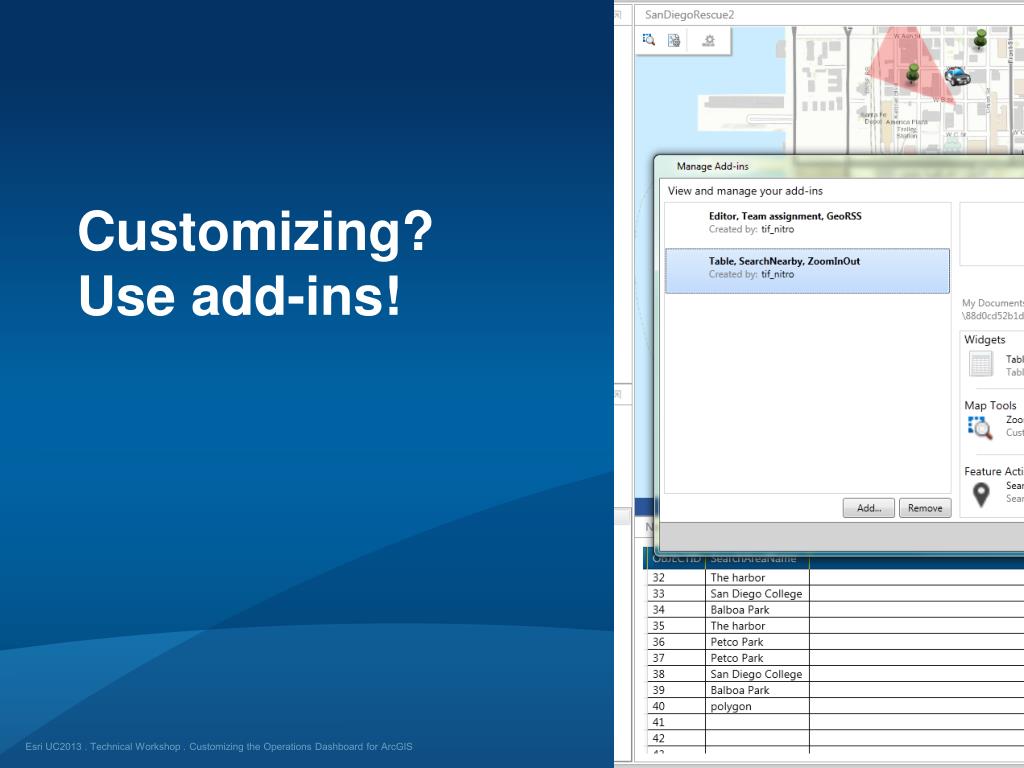Click OBJECTID cell 42 in the table
This screenshot has height=768, width=1024.
tap(676, 738)
